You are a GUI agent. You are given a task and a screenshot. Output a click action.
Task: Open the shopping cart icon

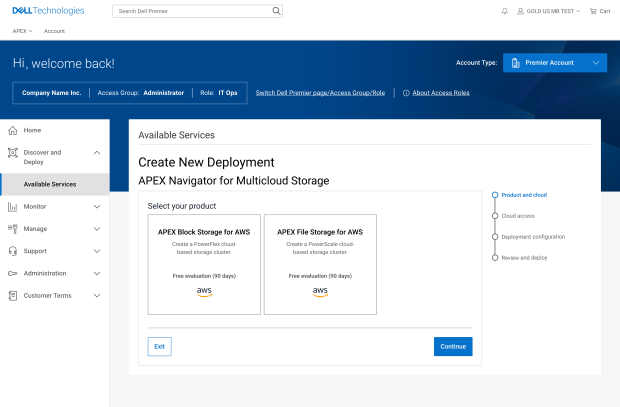click(593, 11)
